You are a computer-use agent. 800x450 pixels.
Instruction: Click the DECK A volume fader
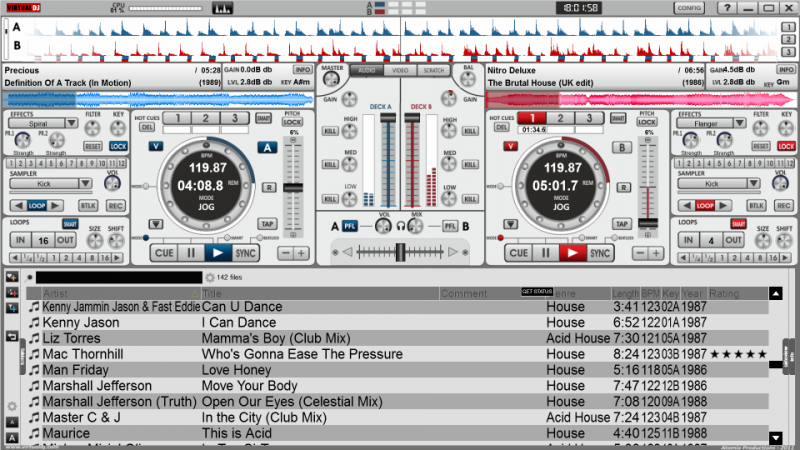point(388,118)
